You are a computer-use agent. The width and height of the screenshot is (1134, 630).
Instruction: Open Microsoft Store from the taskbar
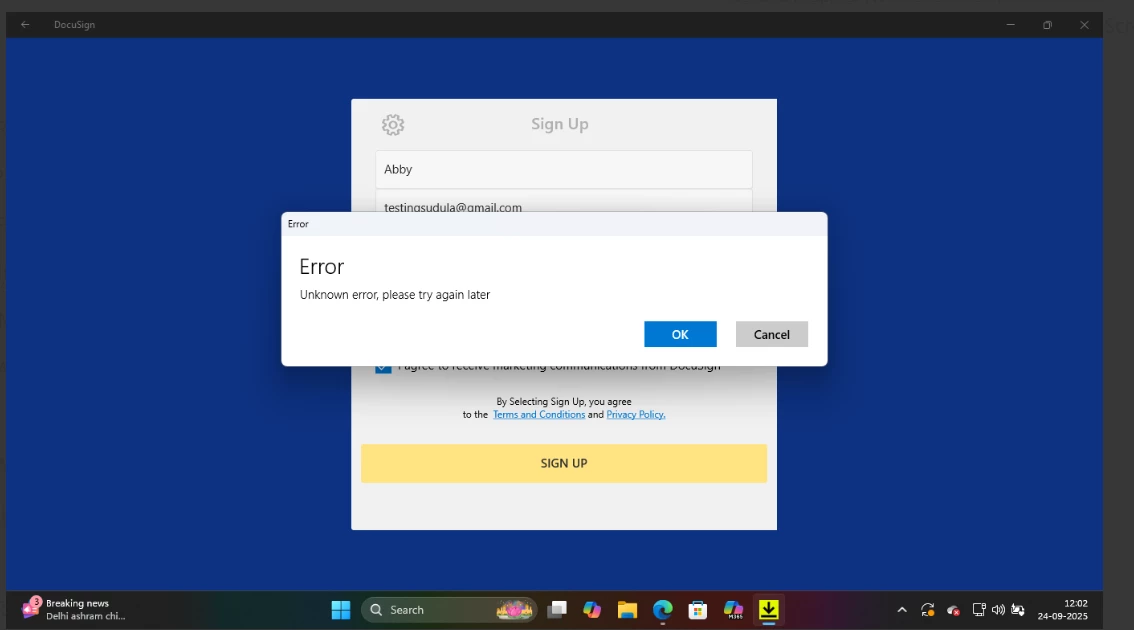(697, 610)
